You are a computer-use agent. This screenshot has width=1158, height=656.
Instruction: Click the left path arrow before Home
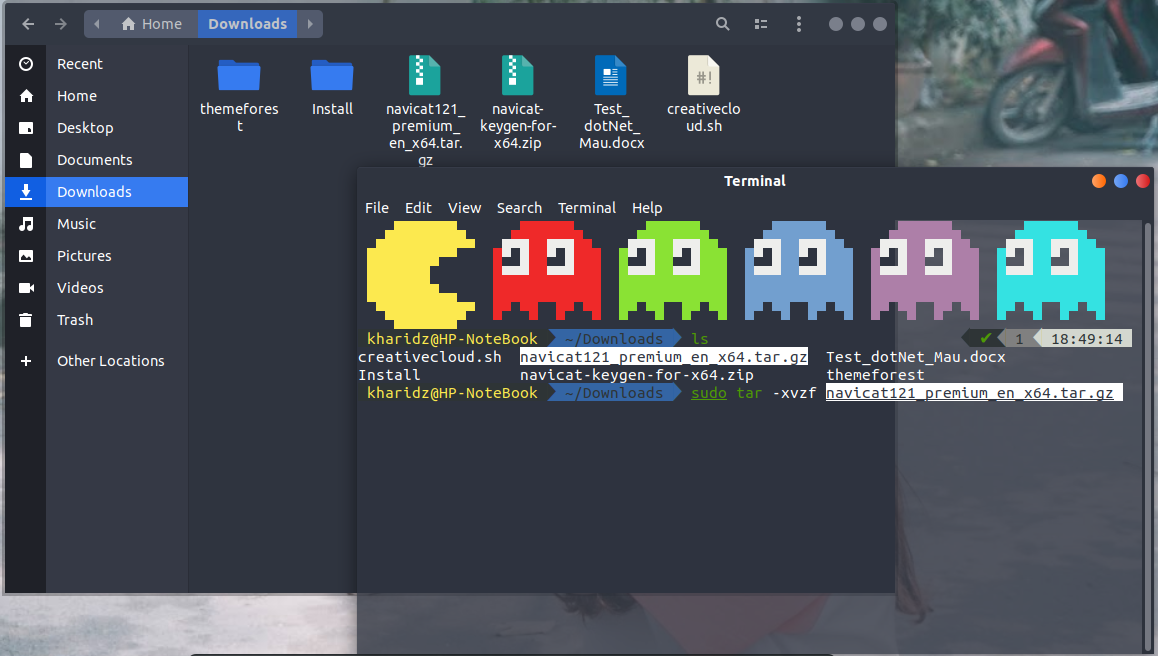coord(97,24)
